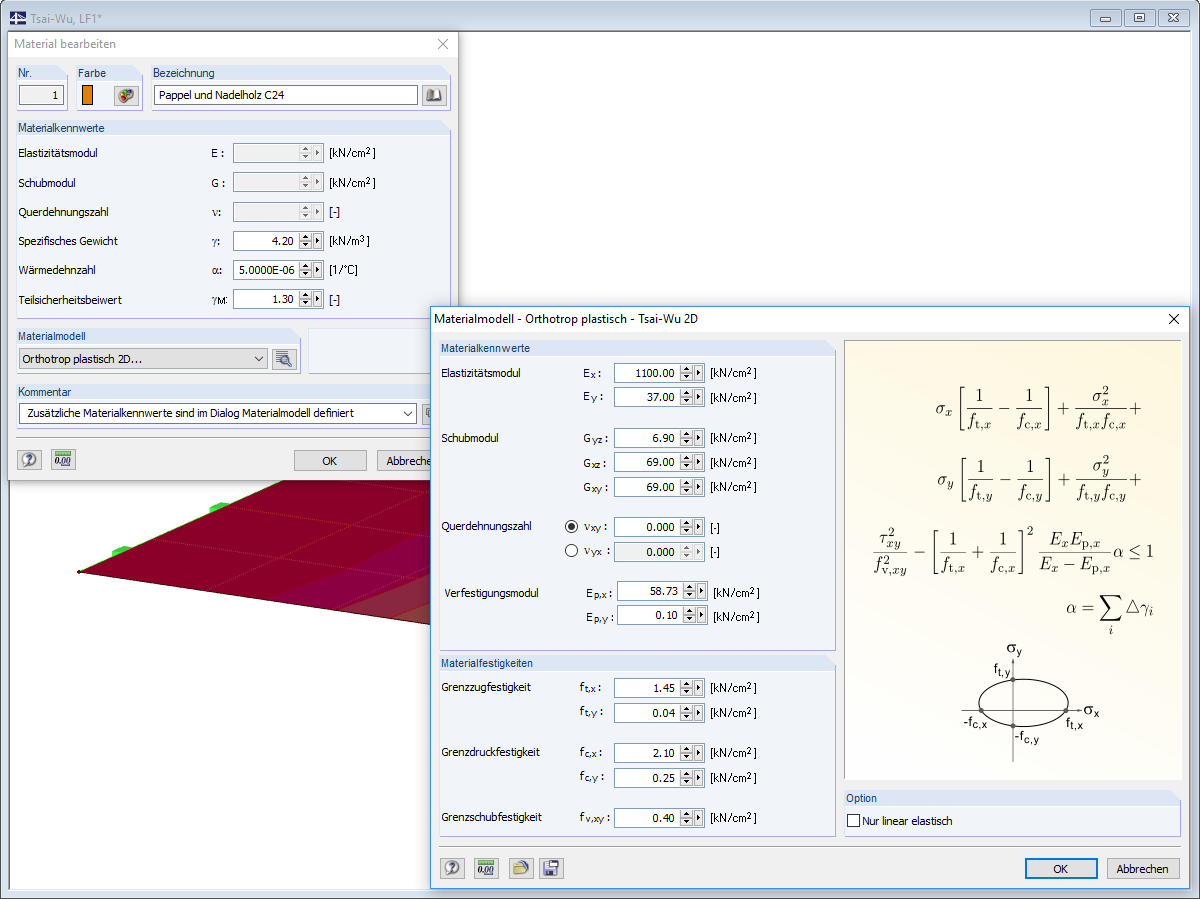Click the spinner arrows of the Gxy field

tap(686, 487)
